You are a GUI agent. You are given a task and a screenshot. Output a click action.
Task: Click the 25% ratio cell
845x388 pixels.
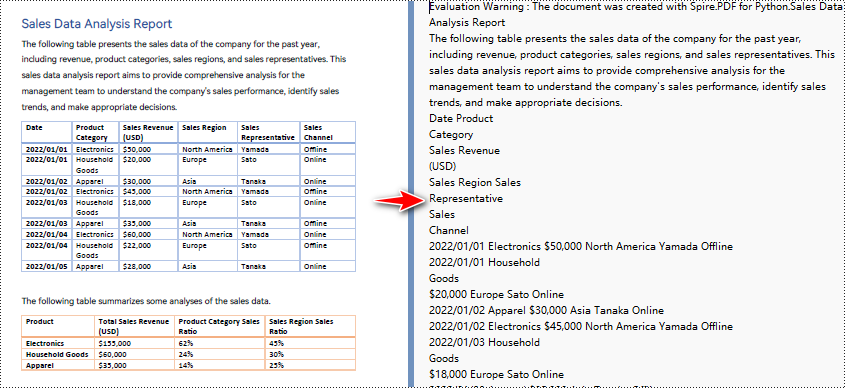coord(310,365)
